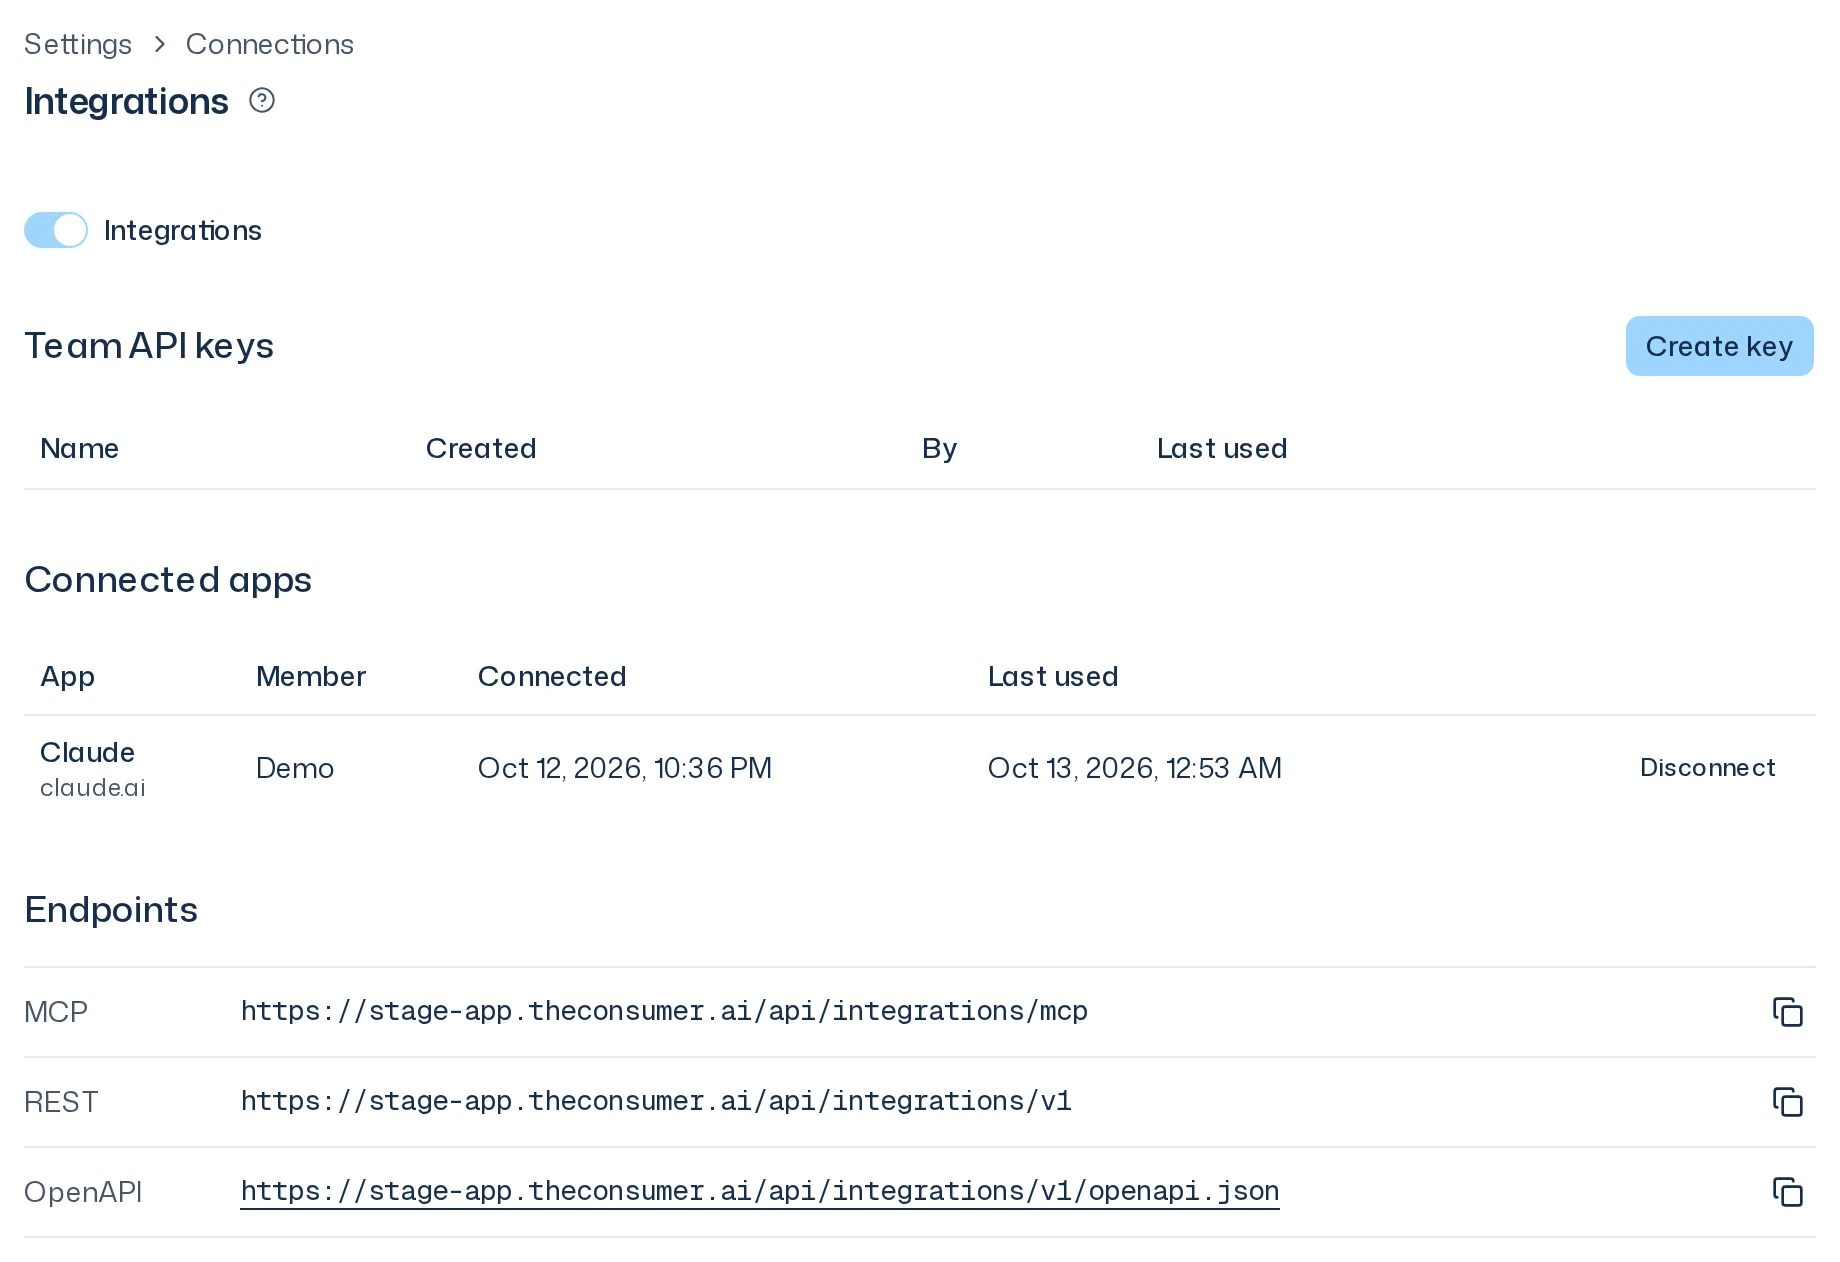Viewport: 1840px width, 1262px height.
Task: Click the claude.ai domain text
Action: pos(93,788)
